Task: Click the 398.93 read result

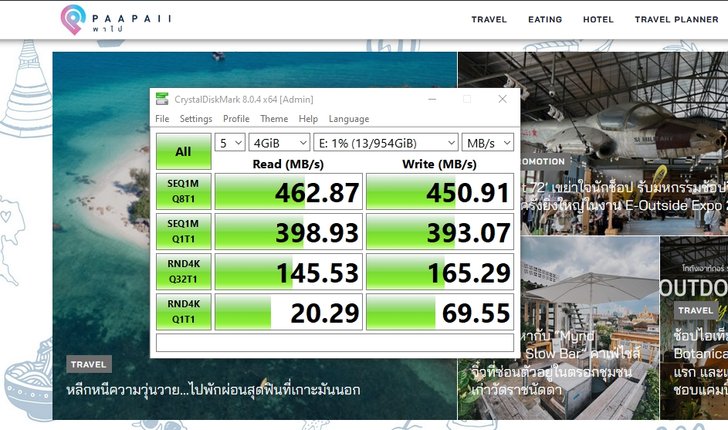Action: pyautogui.click(x=288, y=231)
